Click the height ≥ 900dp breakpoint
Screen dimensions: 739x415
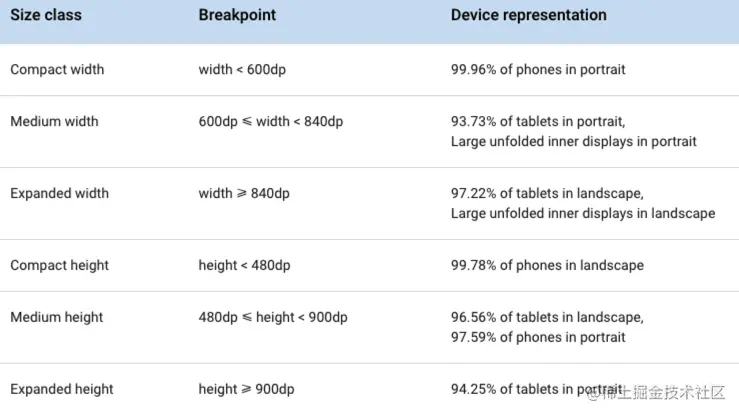click(246, 390)
